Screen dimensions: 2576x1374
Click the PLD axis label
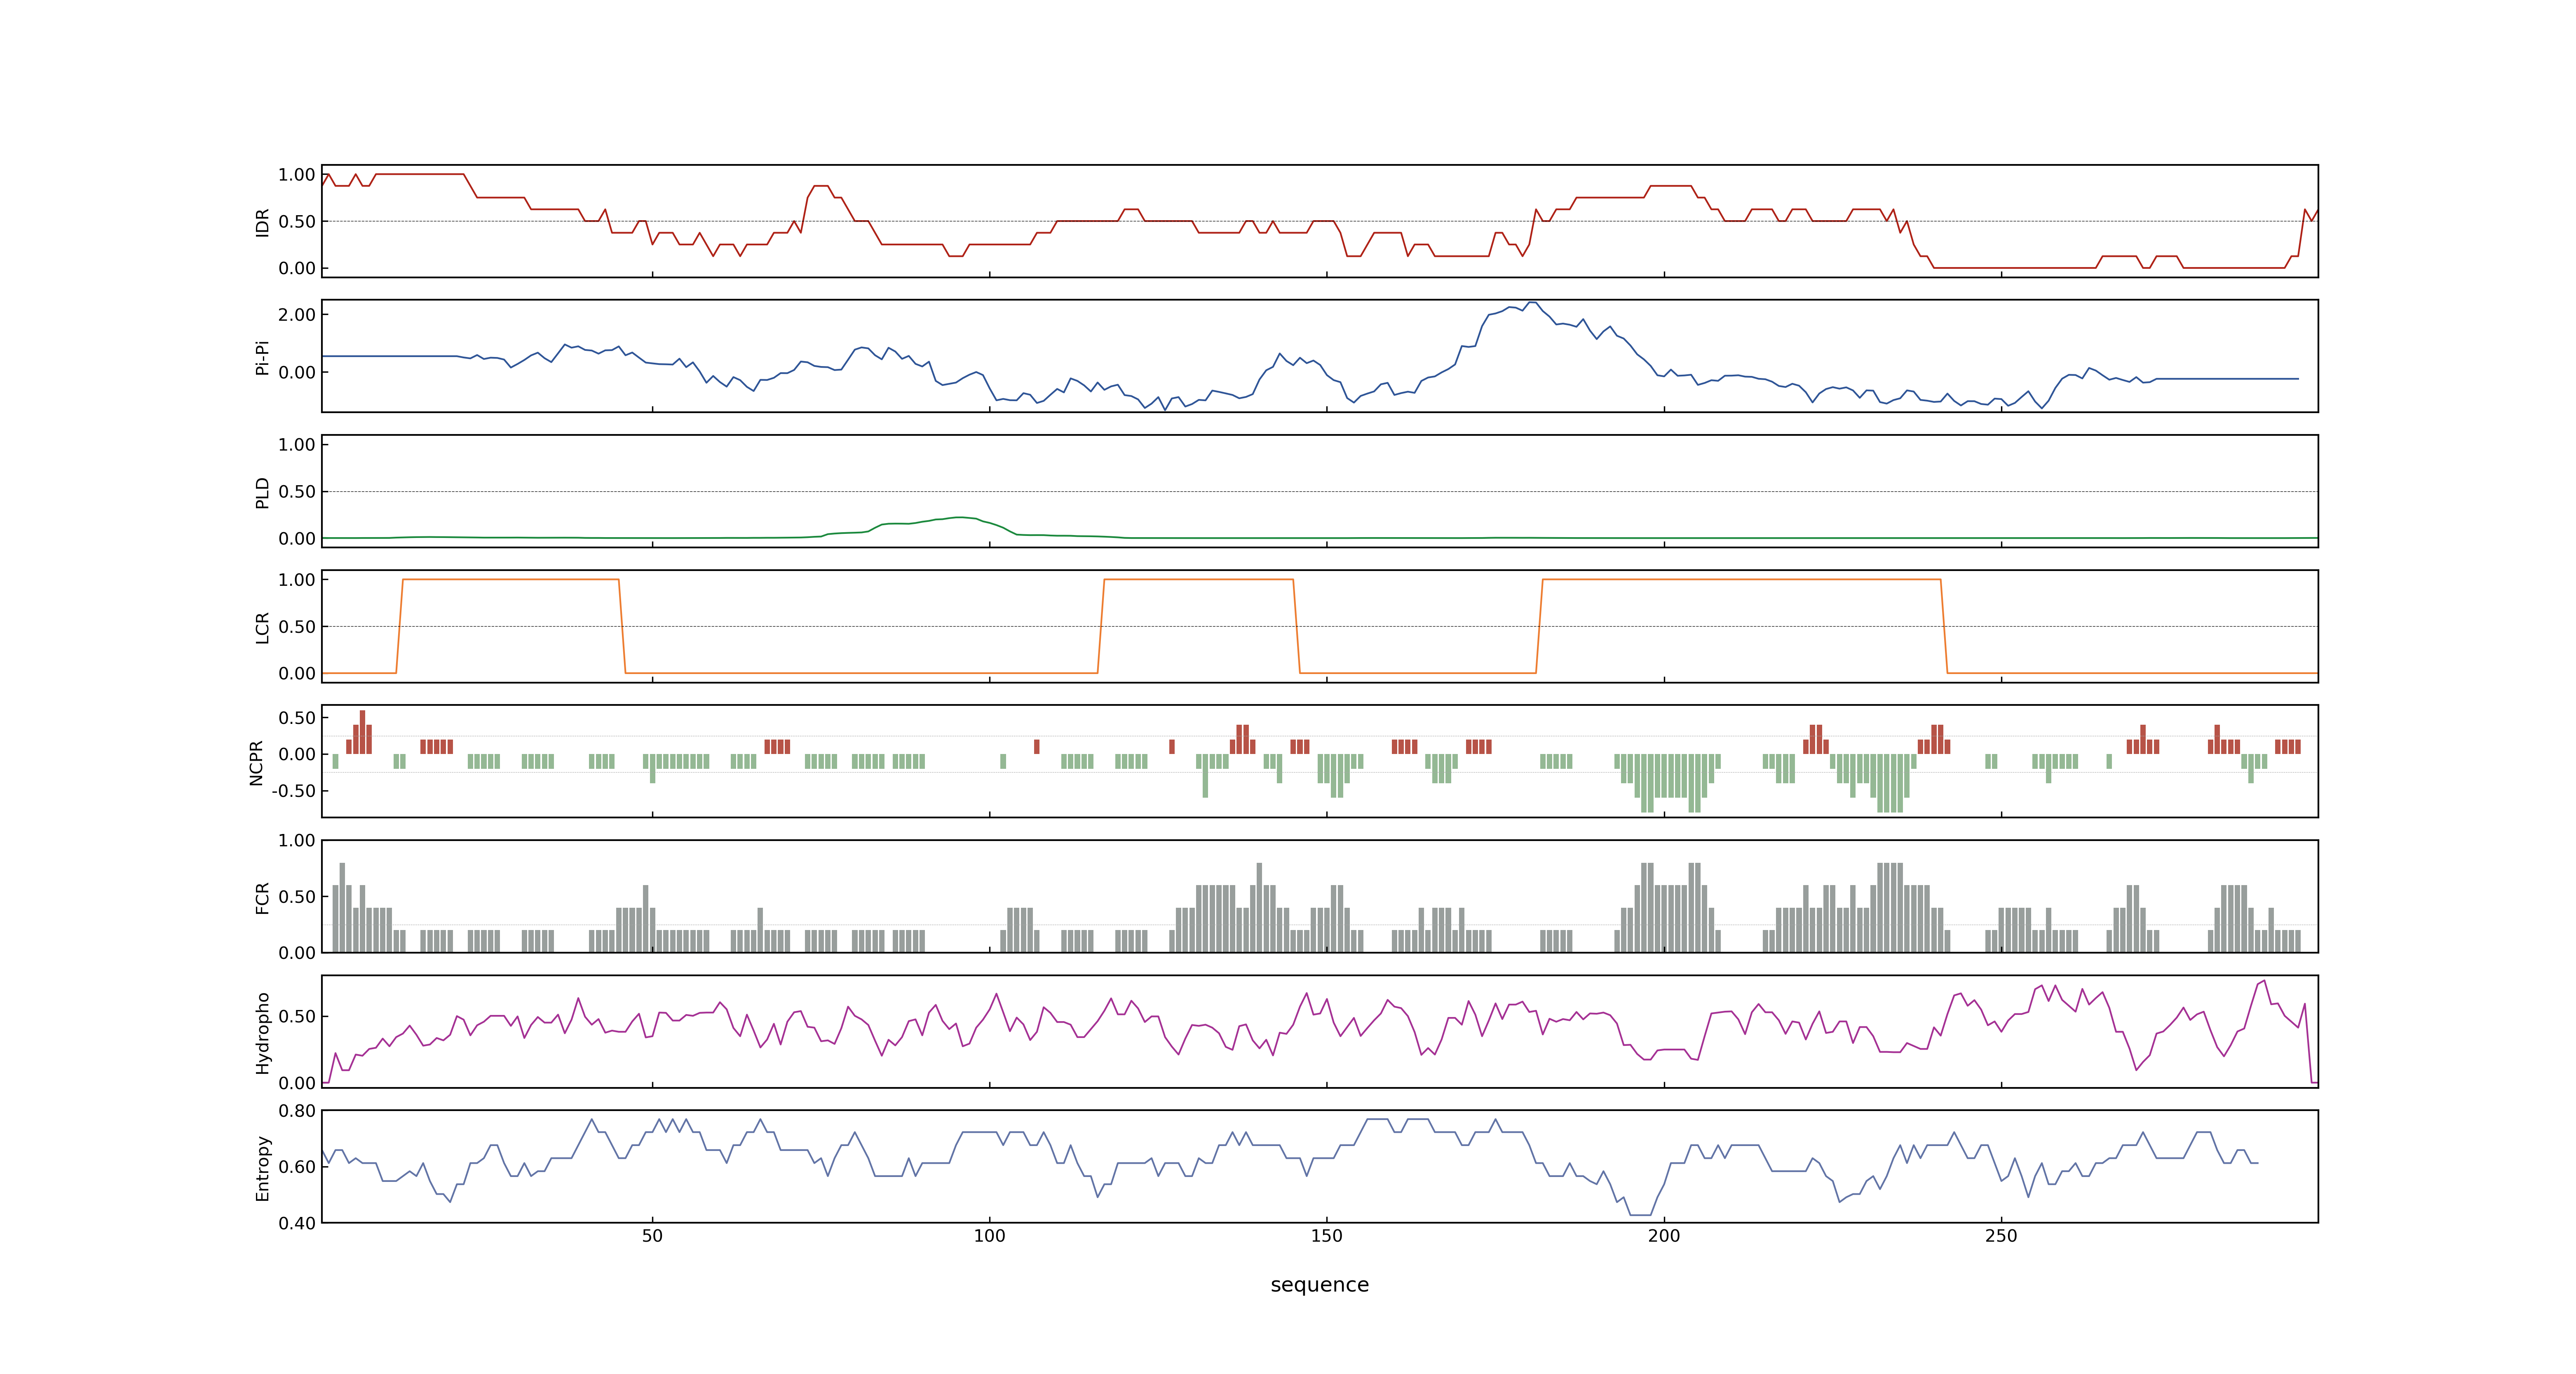263,492
